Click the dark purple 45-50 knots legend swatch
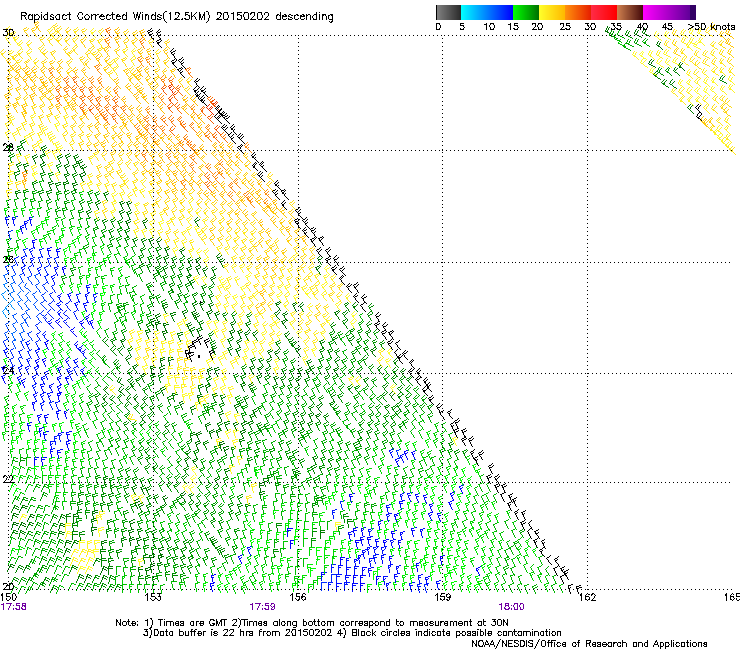 (682, 12)
